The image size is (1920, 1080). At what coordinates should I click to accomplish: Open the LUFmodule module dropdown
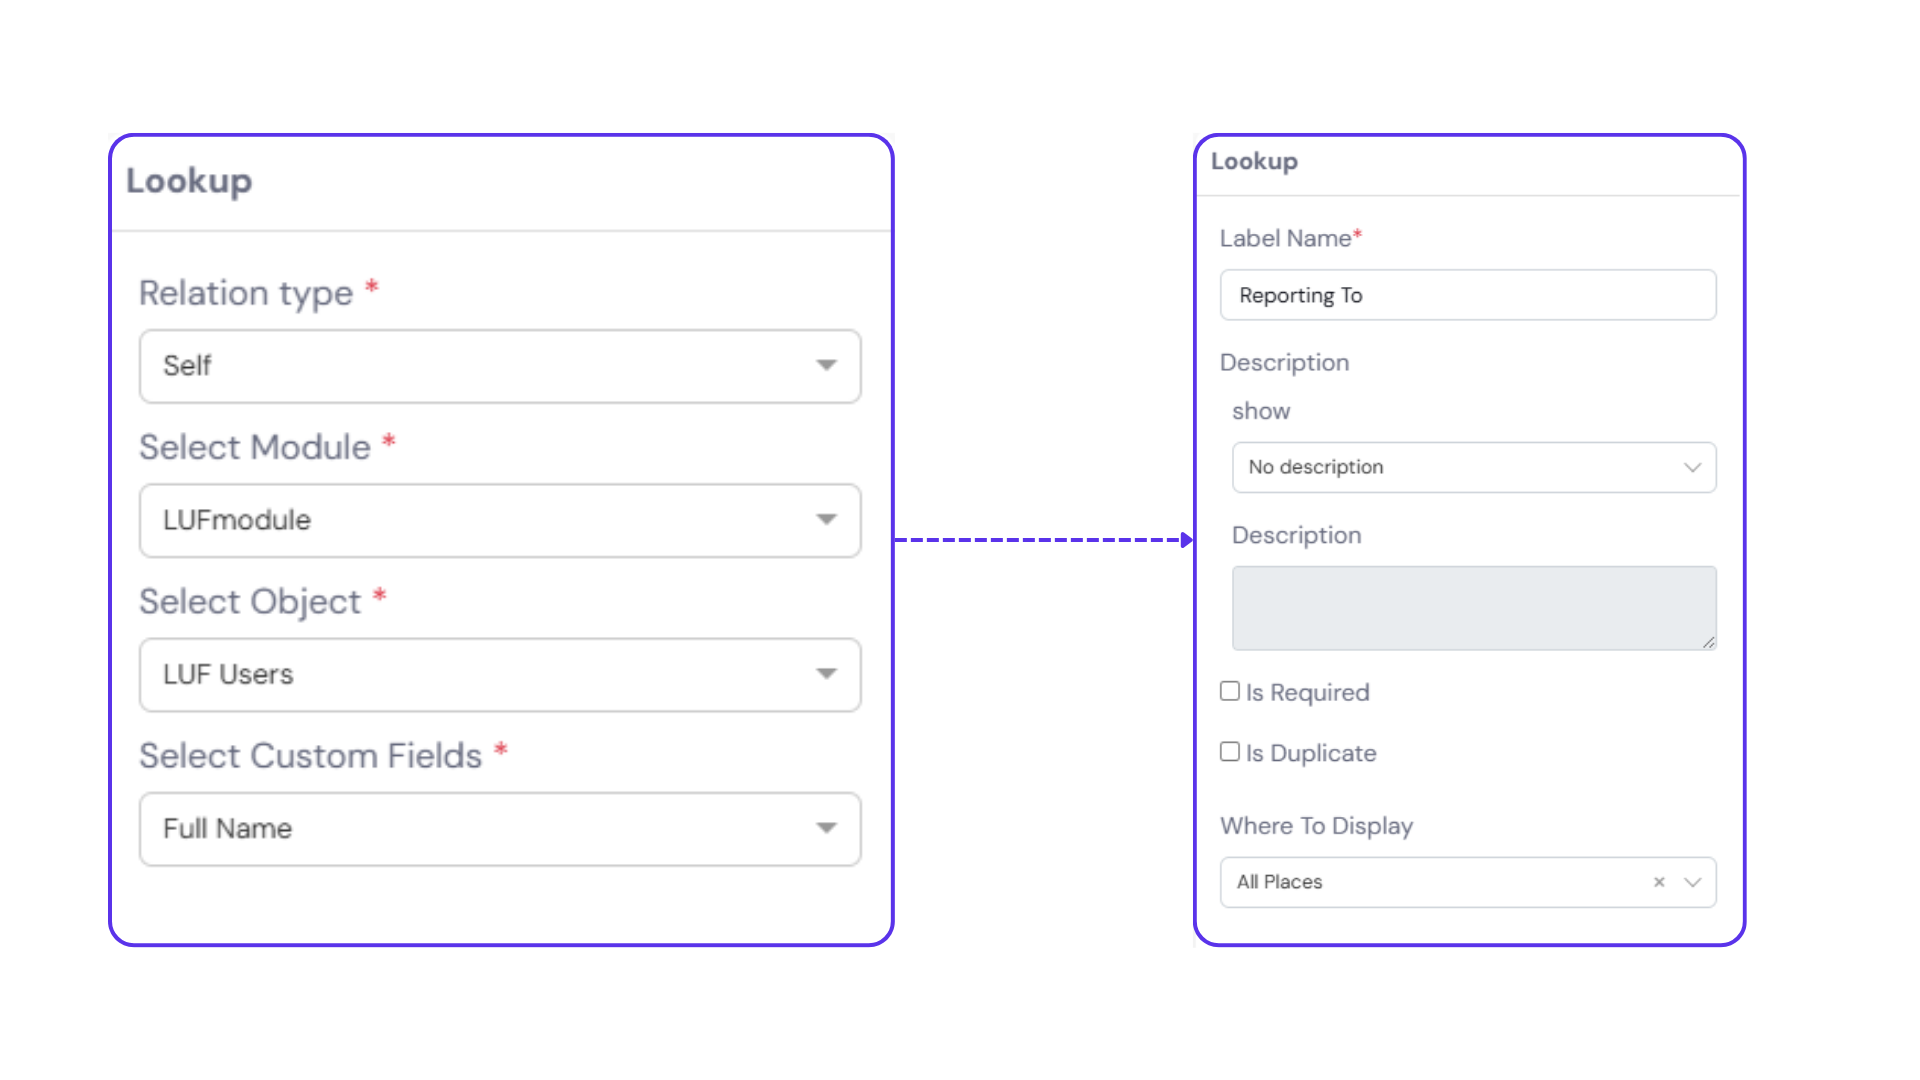(480, 520)
